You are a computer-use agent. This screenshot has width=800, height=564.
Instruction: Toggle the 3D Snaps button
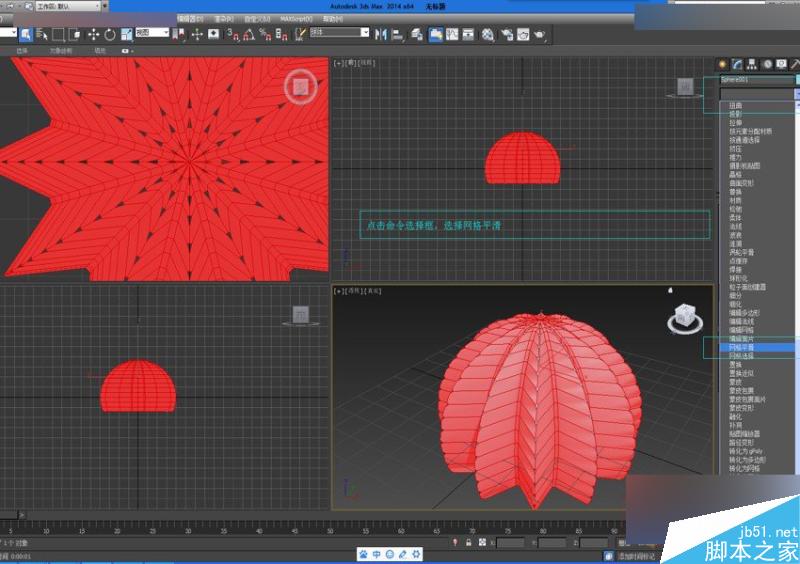tap(233, 35)
